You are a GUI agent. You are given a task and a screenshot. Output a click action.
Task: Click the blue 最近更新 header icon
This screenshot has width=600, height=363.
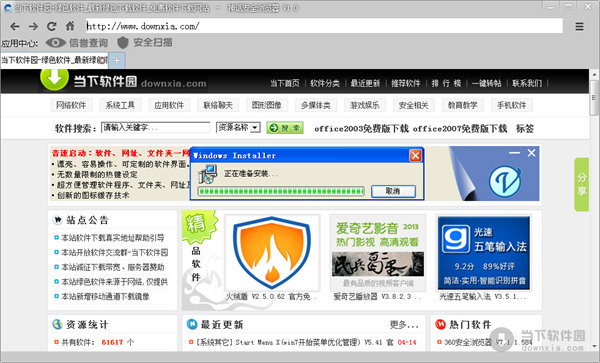[192, 324]
